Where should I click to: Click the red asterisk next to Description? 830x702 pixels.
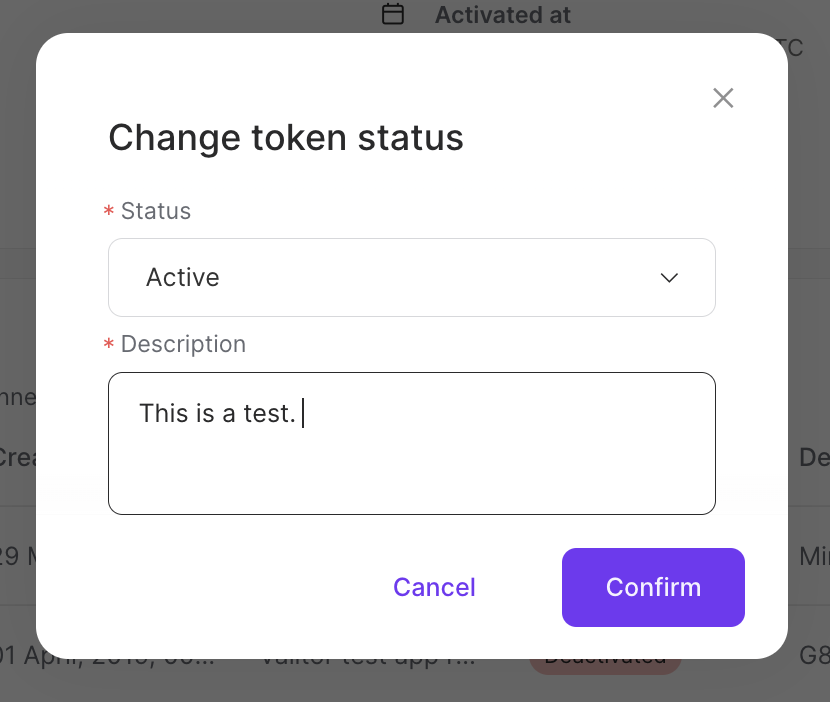pos(108,345)
